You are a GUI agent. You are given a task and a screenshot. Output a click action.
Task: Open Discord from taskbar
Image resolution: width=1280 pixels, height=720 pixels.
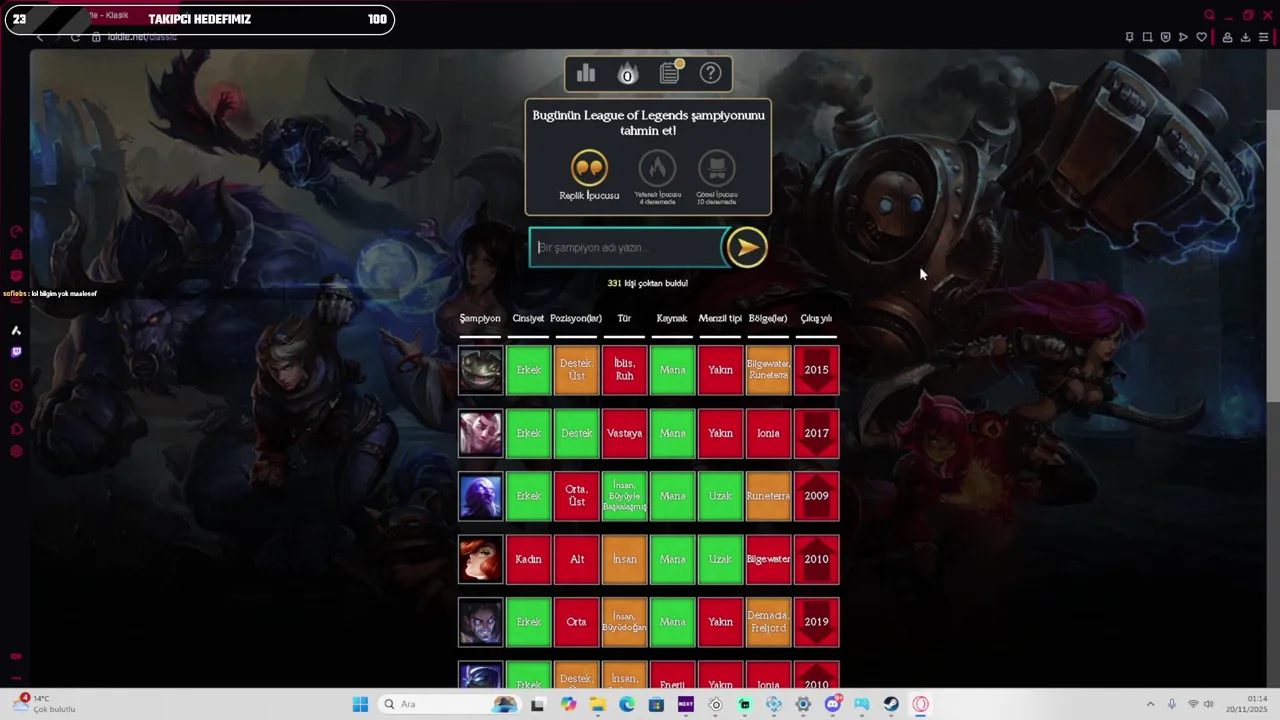[x=833, y=704]
